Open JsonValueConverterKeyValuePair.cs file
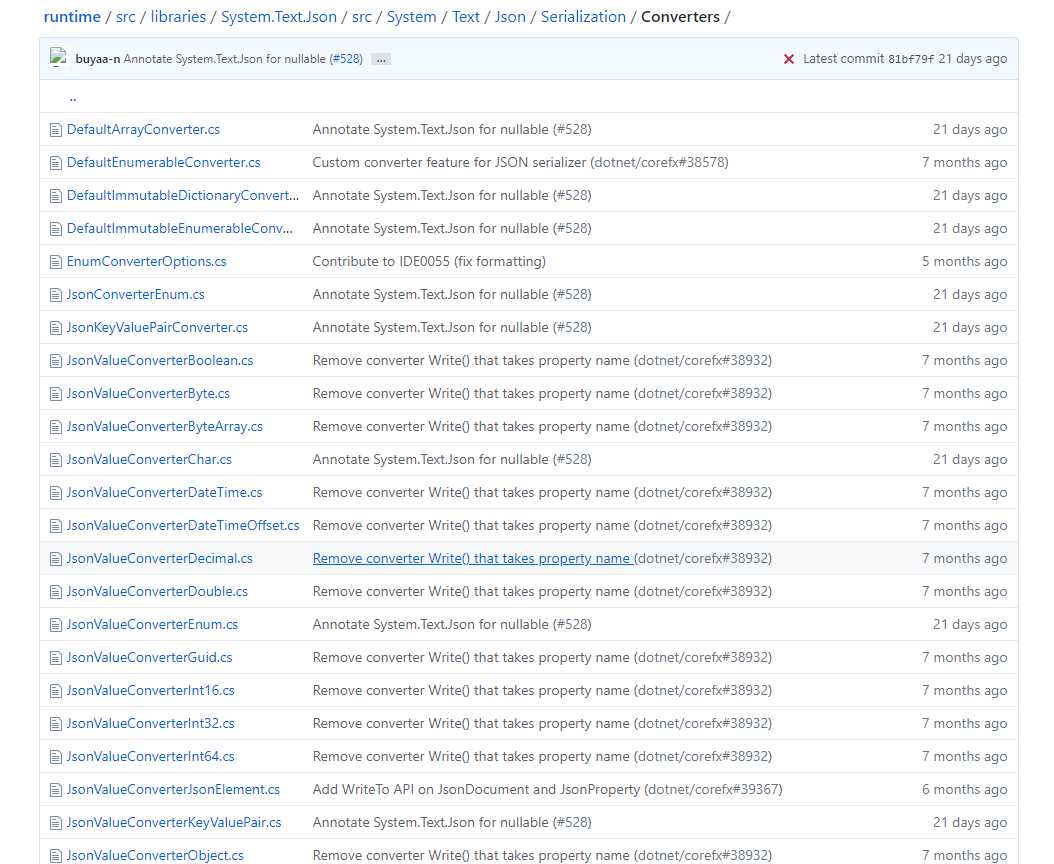The image size is (1054, 864). 174,822
